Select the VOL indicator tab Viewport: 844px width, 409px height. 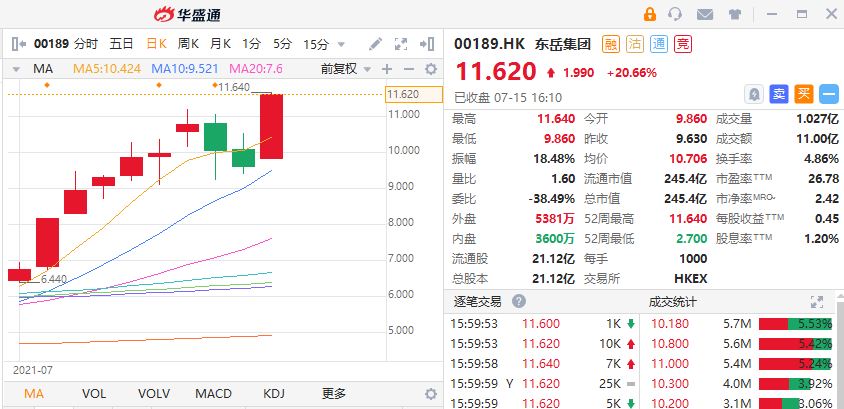click(94, 394)
